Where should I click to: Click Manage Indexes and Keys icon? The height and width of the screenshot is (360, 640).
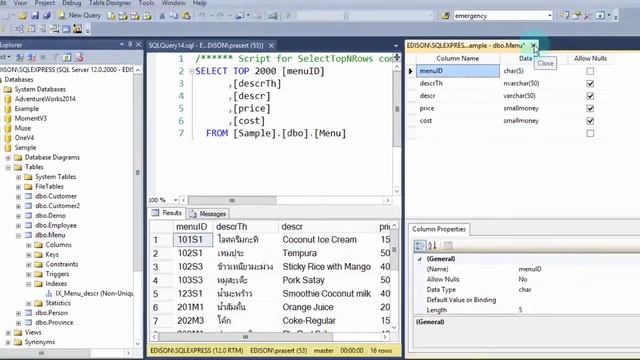31,29
